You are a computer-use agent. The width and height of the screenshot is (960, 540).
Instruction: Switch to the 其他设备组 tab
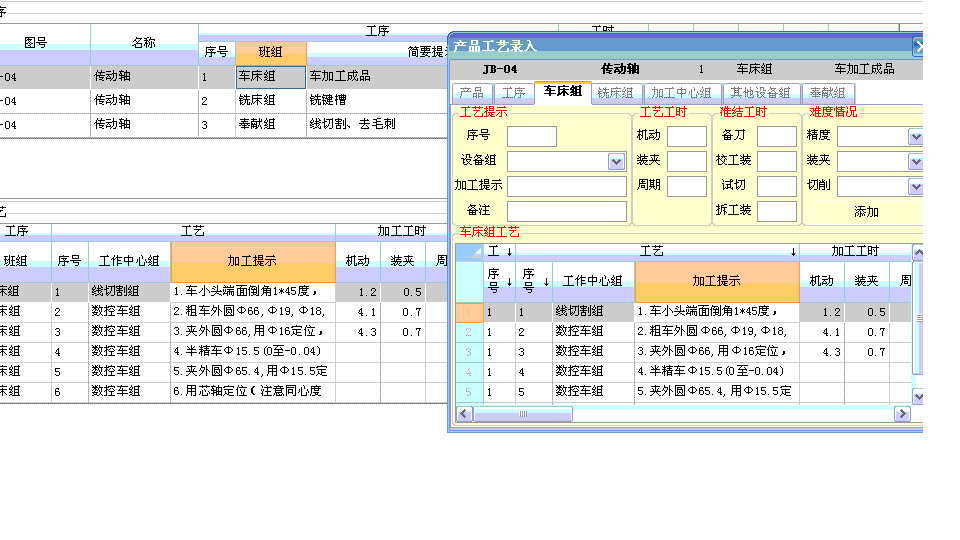pos(760,93)
